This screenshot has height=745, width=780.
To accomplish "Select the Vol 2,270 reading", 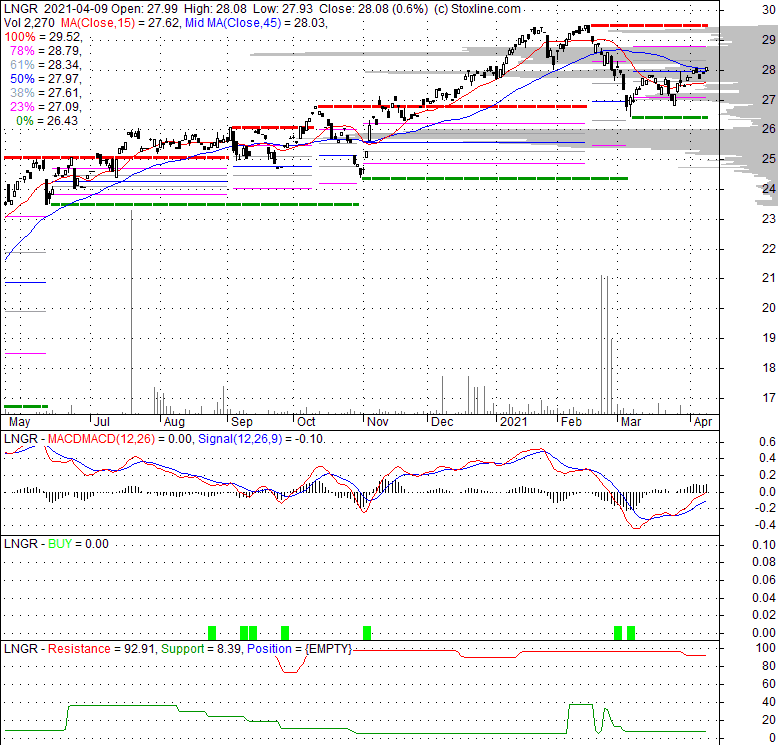I will click(29, 23).
